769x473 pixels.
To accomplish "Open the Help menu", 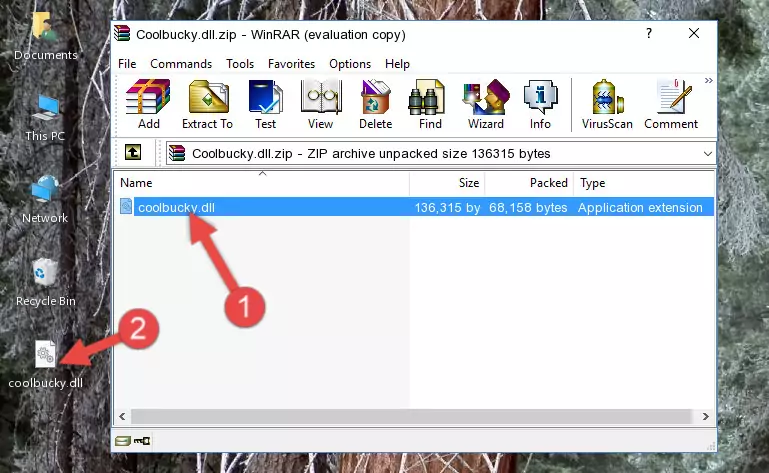I will click(x=397, y=64).
